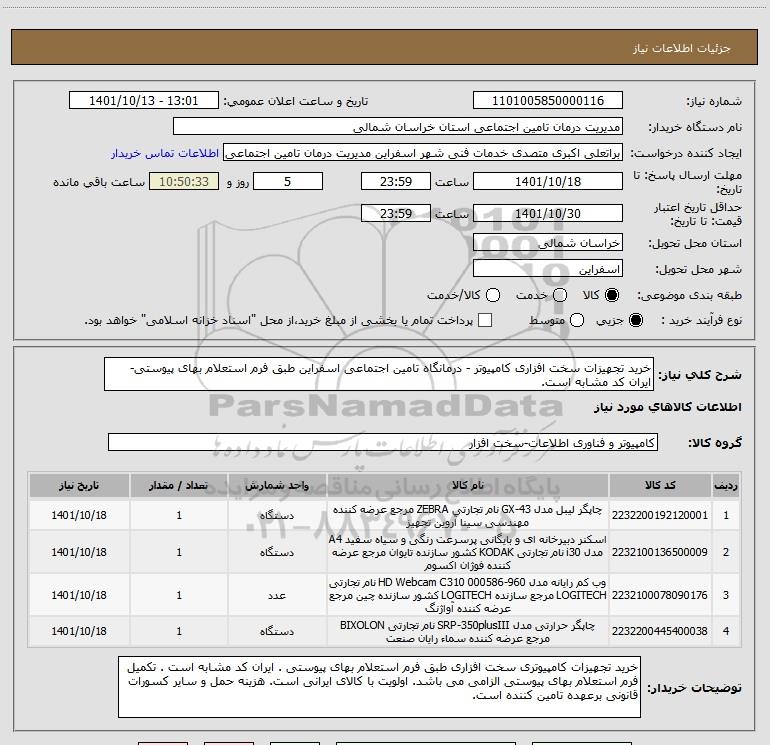Image resolution: width=770 pixels, height=745 pixels.
Task: Select the کالا radio button
Action: click(612, 295)
